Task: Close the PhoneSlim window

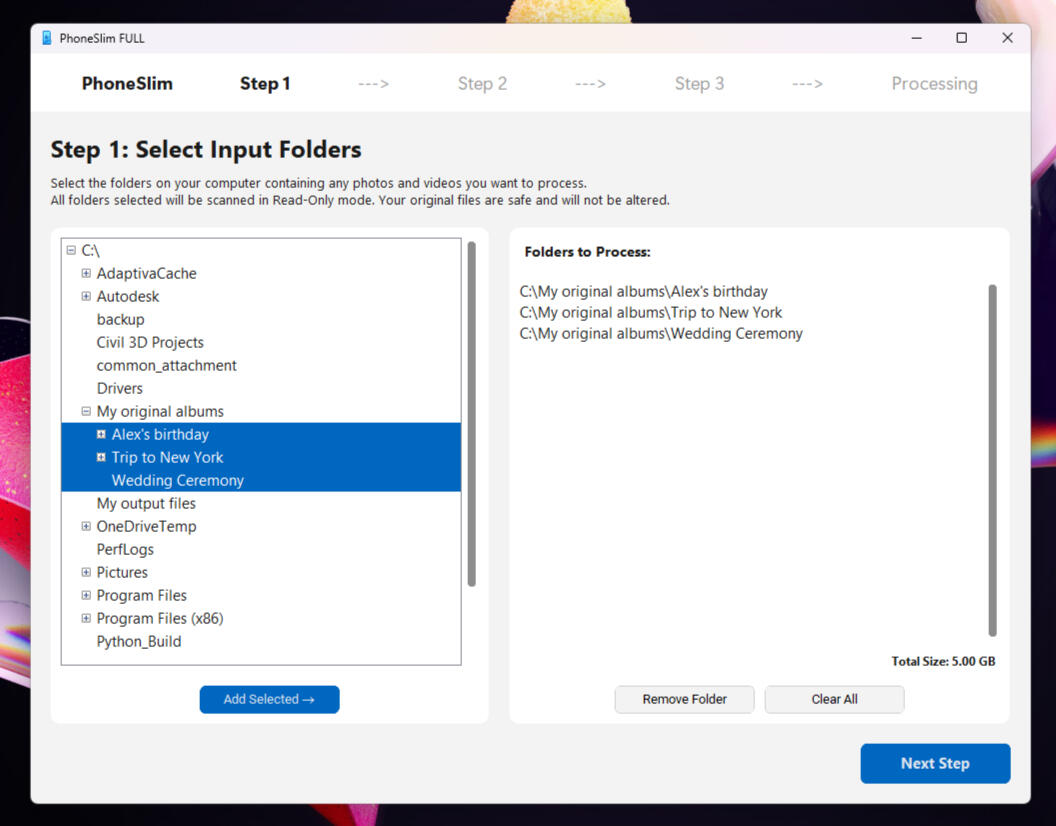Action: click(1007, 38)
